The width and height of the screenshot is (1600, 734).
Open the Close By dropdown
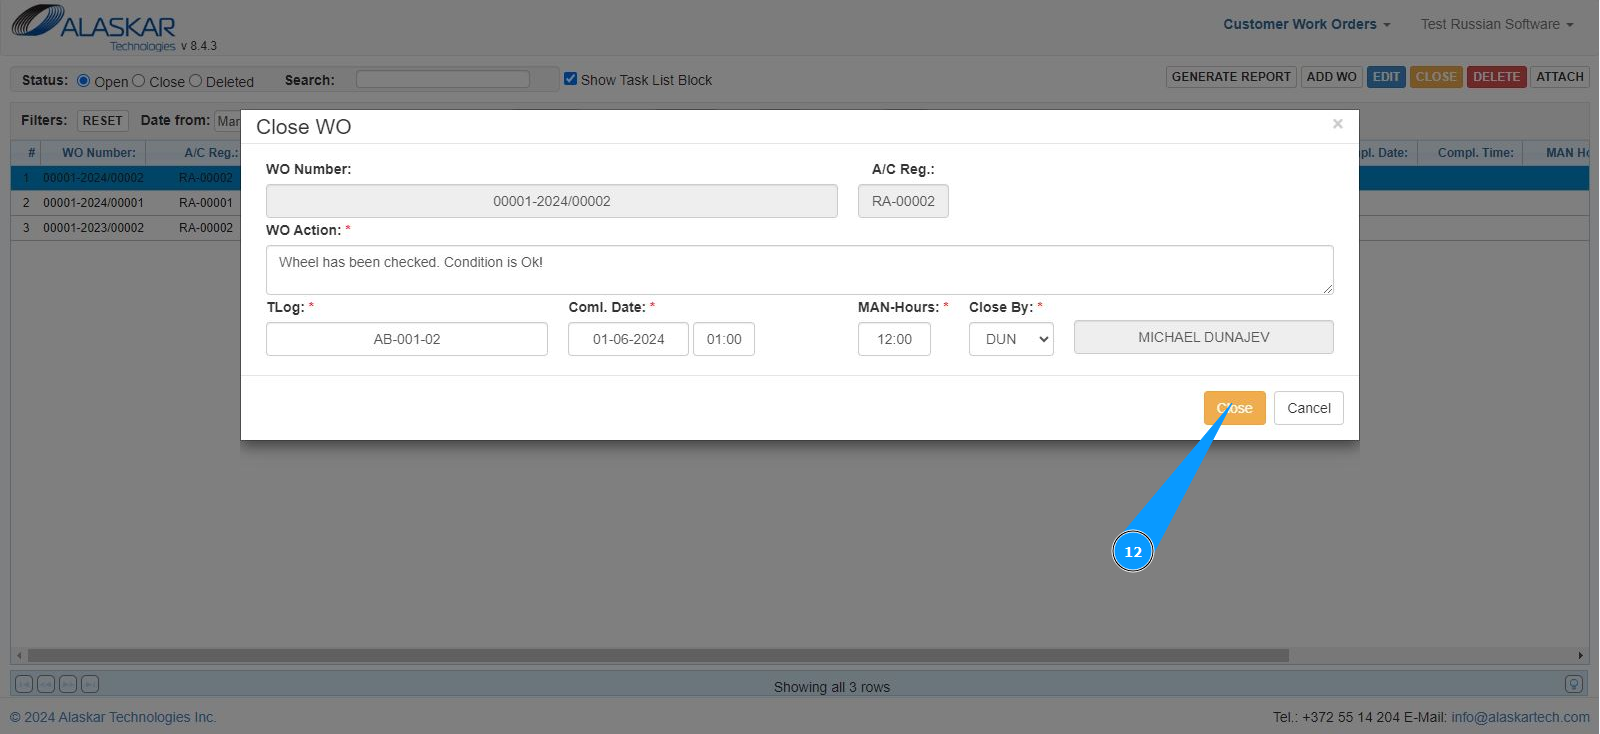click(1011, 339)
